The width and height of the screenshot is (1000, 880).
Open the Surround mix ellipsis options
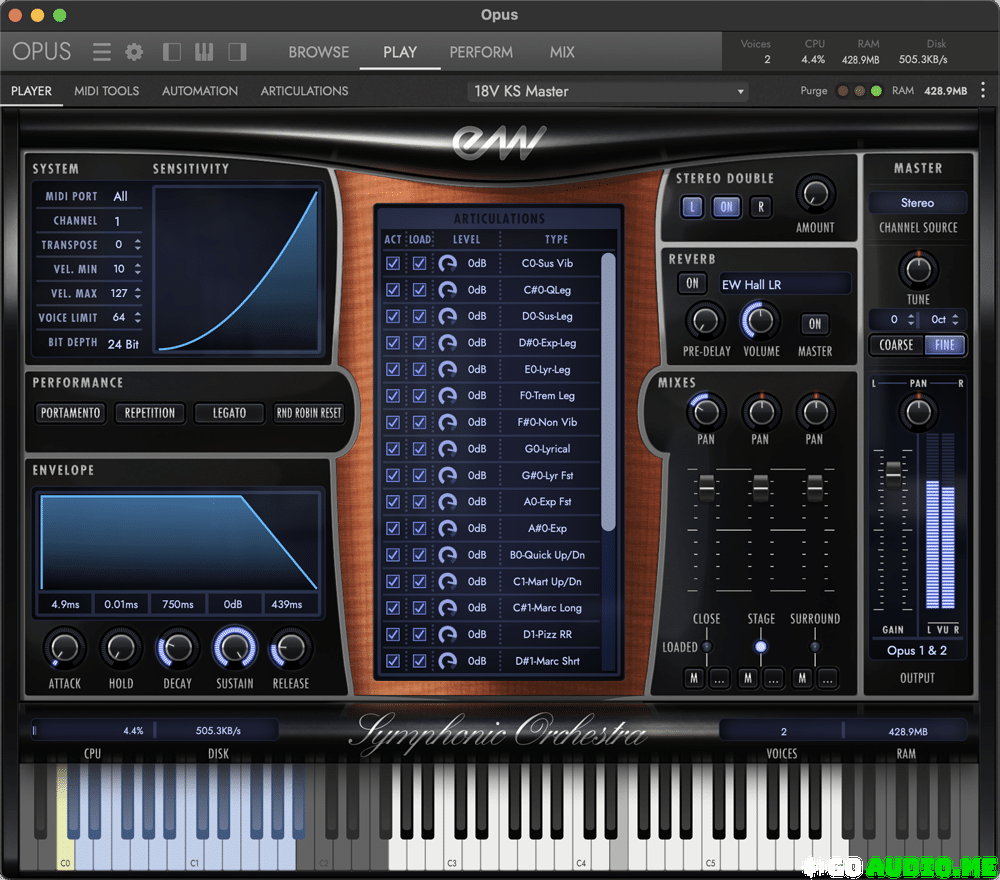click(827, 678)
